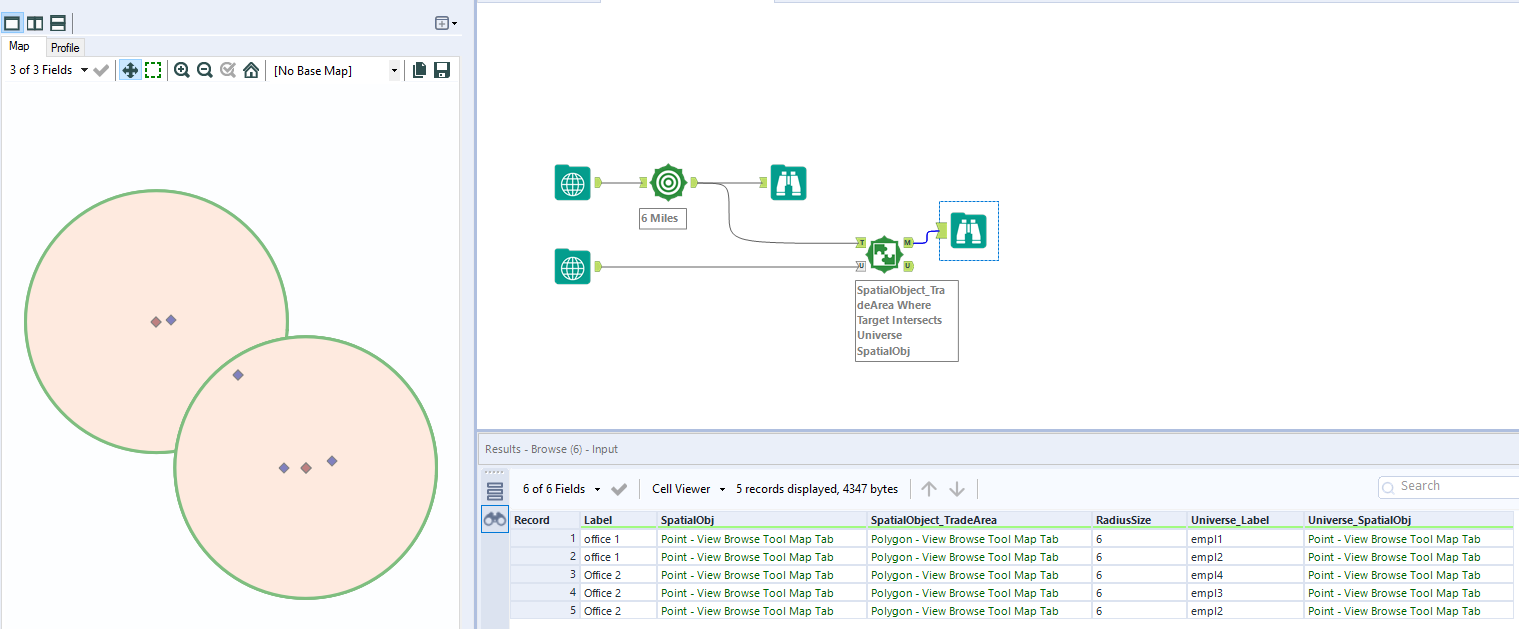Expand the Cell Viewer dropdown

pyautogui.click(x=687, y=488)
